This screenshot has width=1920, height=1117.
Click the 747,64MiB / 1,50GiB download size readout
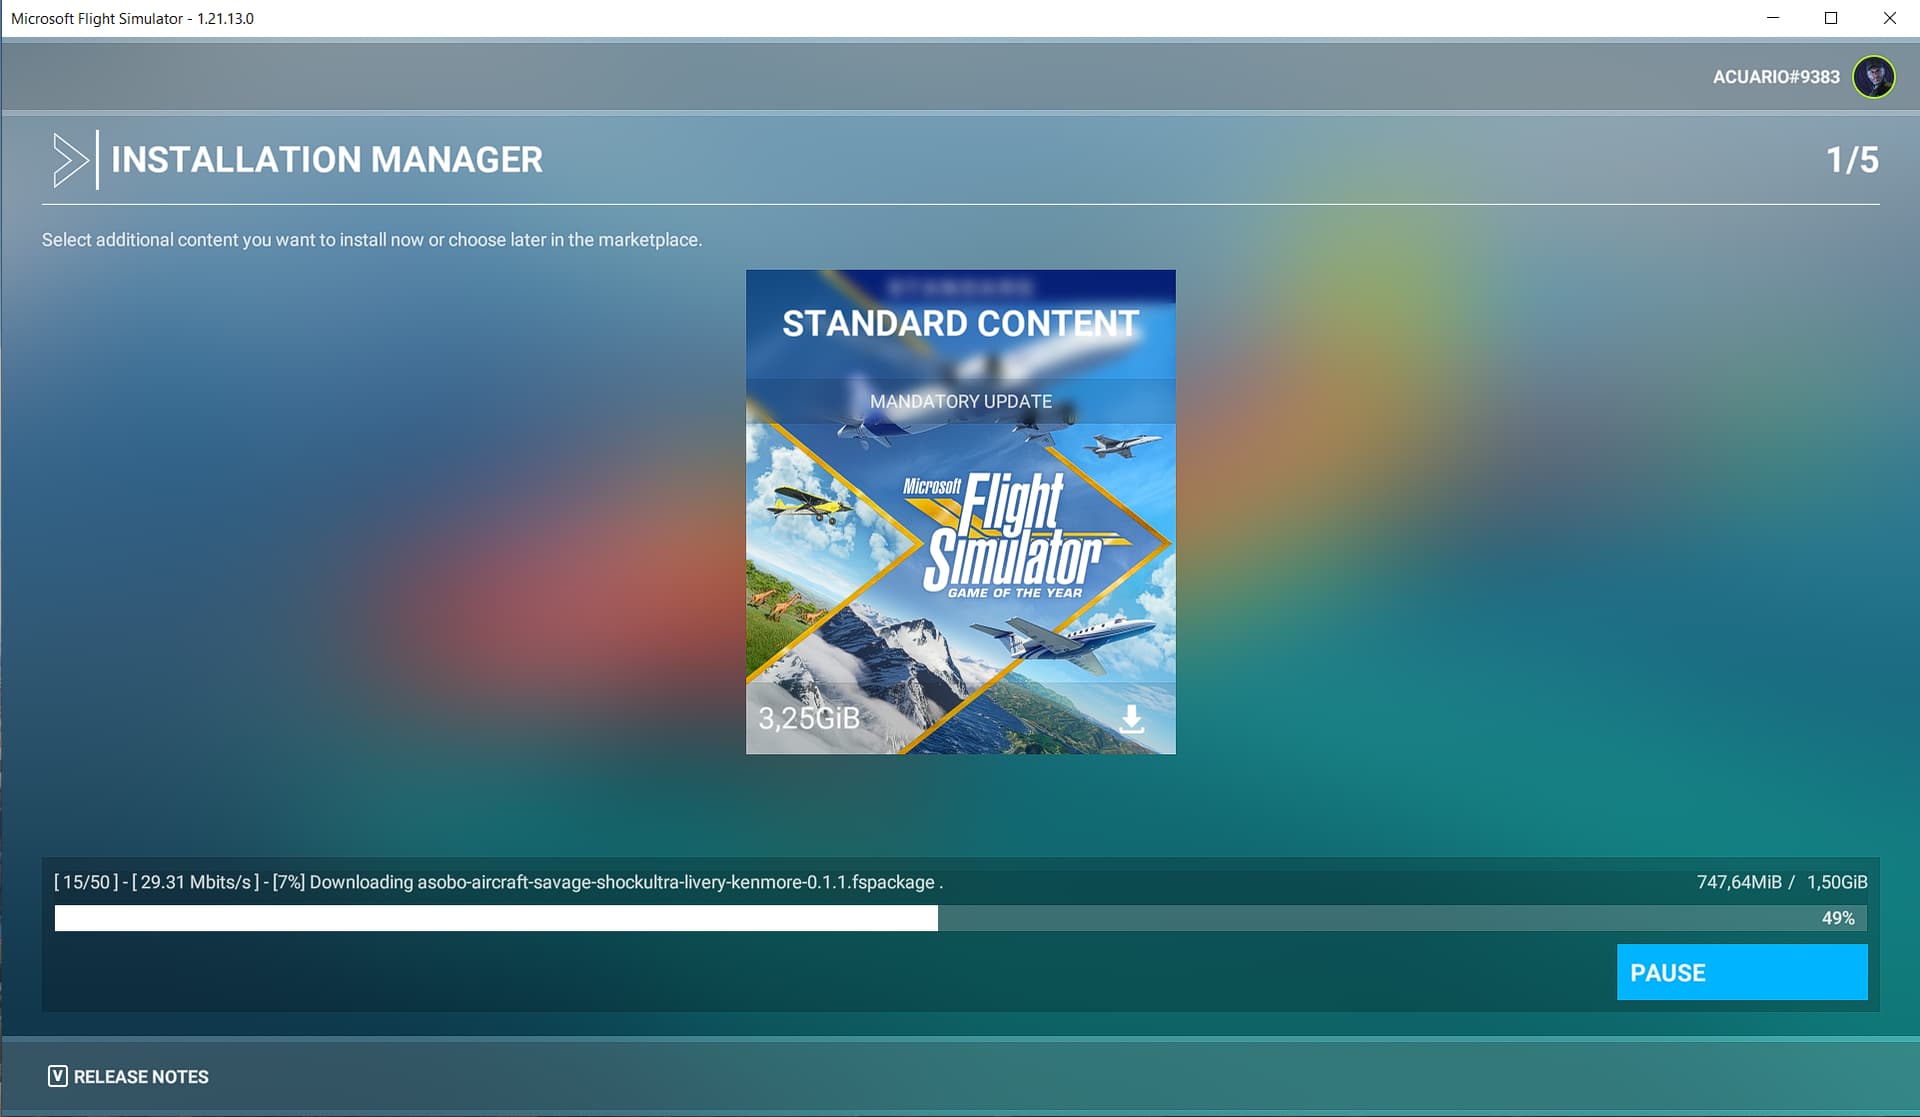1782,882
